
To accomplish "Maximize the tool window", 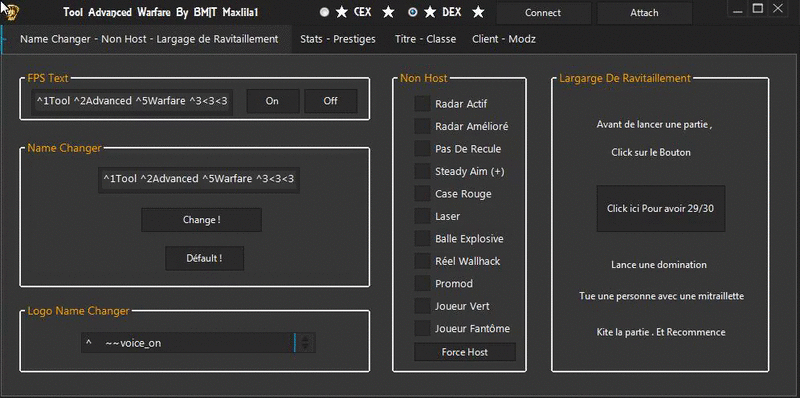I will 758,8.
